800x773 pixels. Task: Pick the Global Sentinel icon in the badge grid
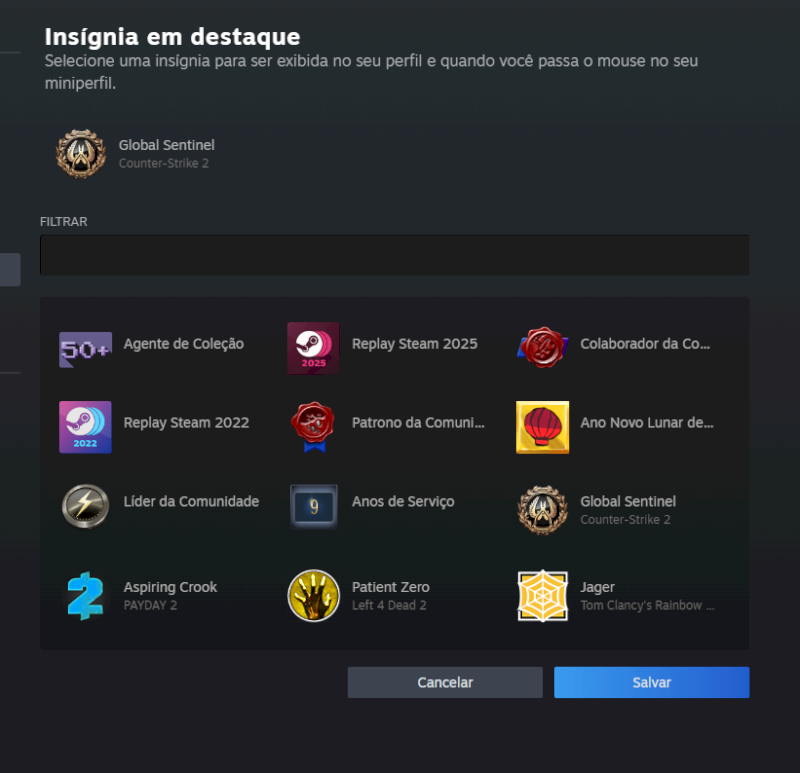click(x=542, y=510)
